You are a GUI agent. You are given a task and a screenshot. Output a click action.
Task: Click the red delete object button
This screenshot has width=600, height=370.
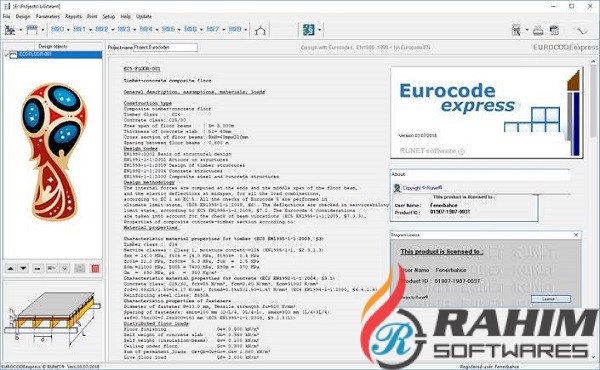(95, 269)
